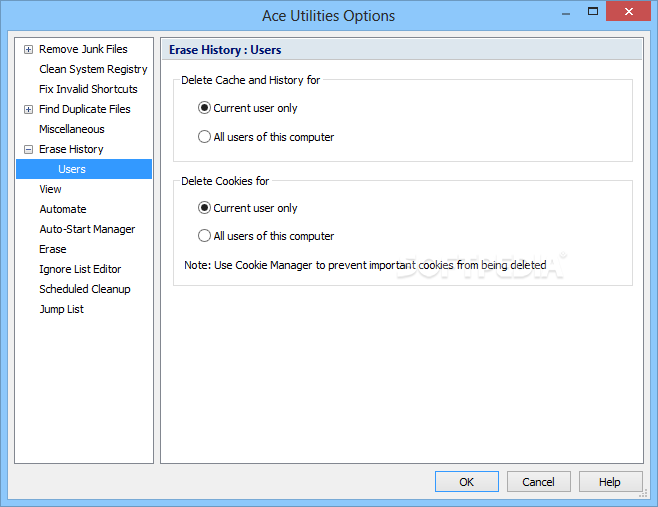Open Auto-Start Manager options
The image size is (658, 507).
tap(87, 229)
